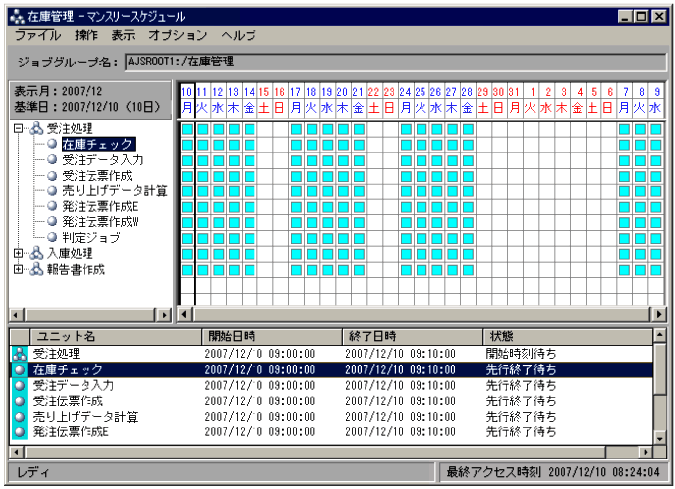Click the unit list scroll up arrow
The width and height of the screenshot is (675, 489).
pos(660,335)
